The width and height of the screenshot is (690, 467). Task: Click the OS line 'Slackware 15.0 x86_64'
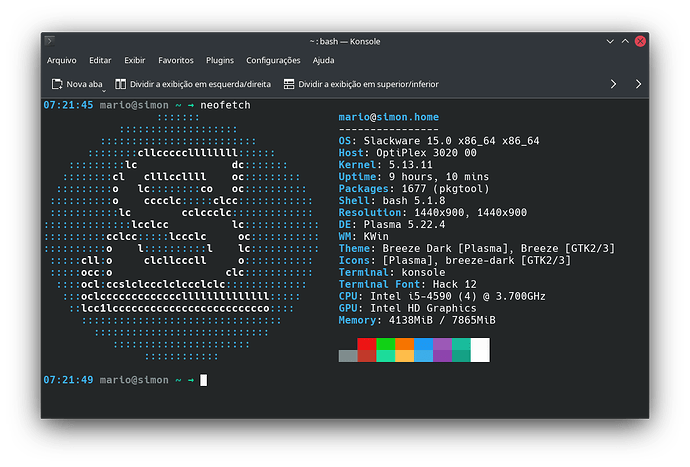(x=429, y=141)
